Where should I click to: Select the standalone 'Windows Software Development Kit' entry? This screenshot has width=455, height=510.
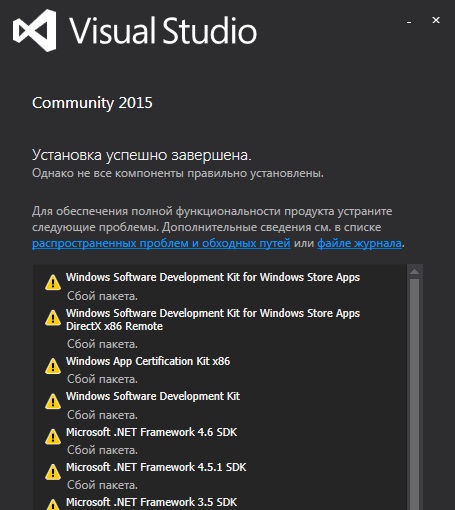click(153, 396)
